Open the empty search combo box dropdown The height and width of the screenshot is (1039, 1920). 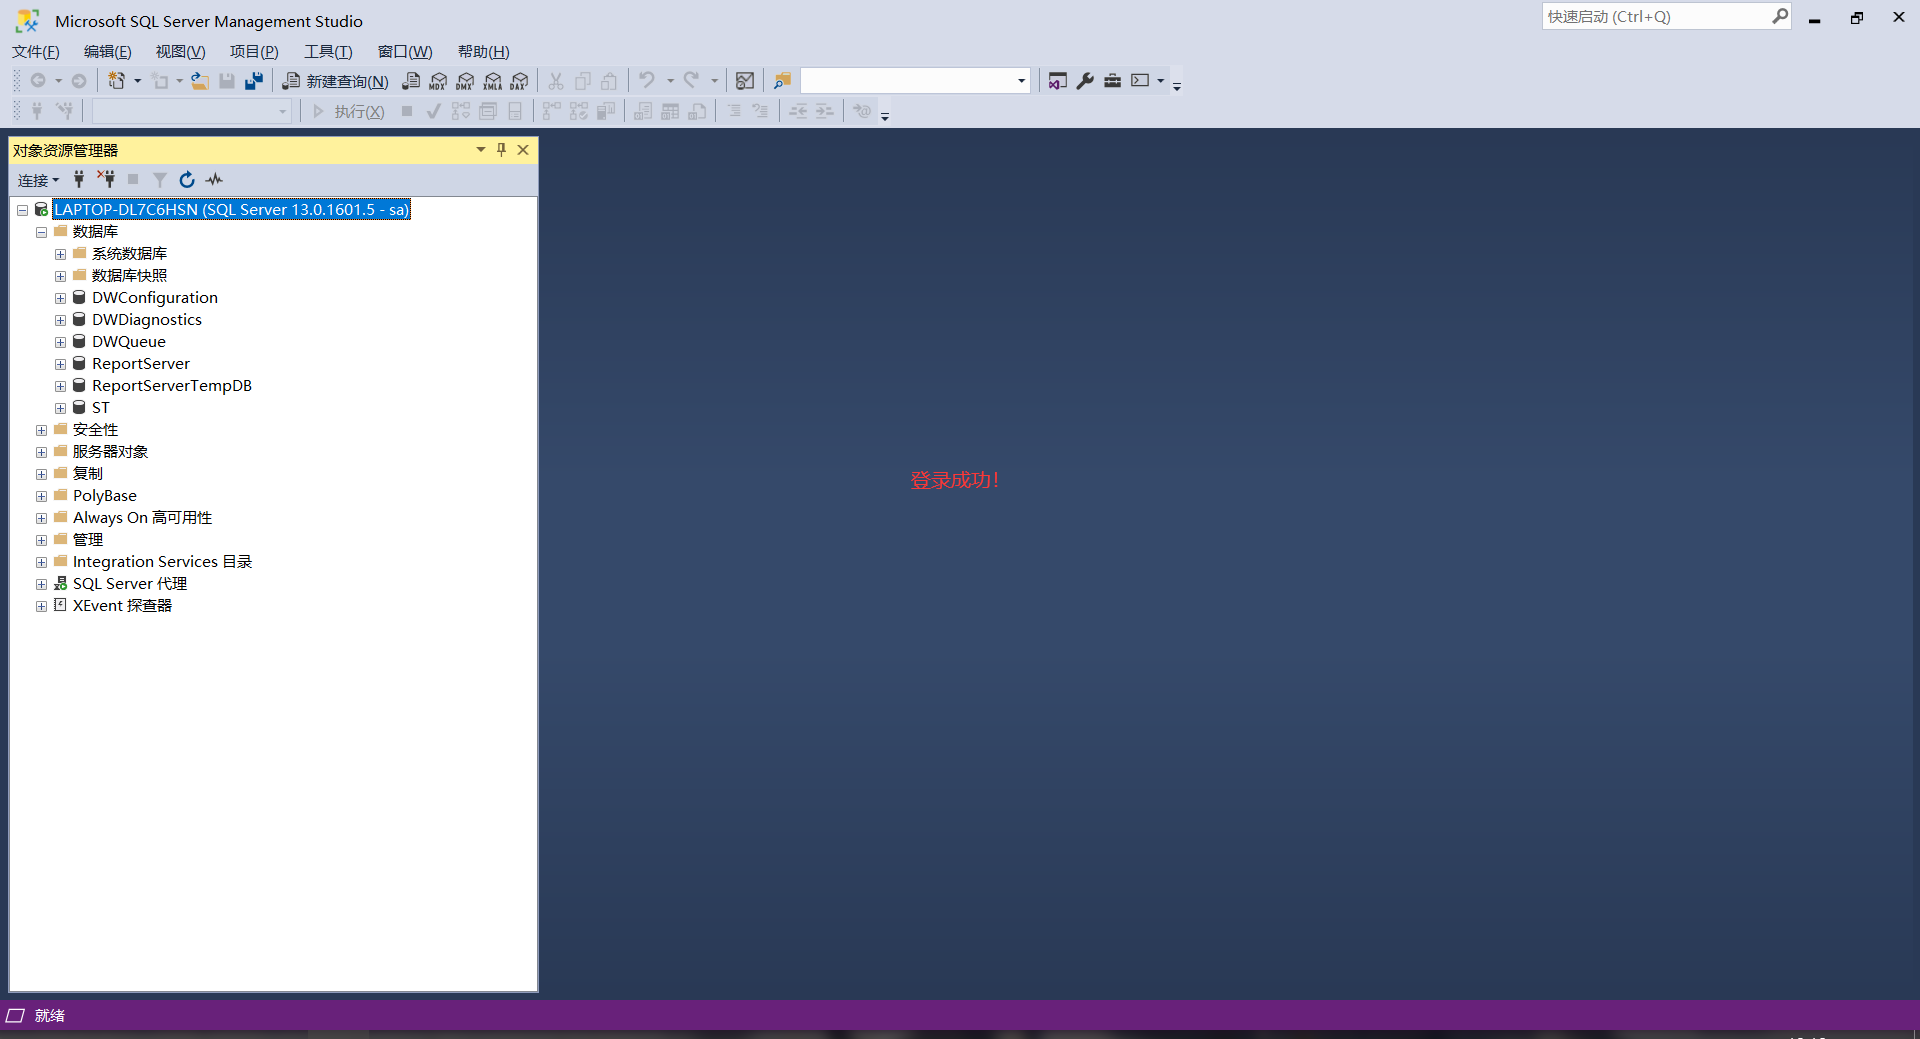tap(1021, 81)
